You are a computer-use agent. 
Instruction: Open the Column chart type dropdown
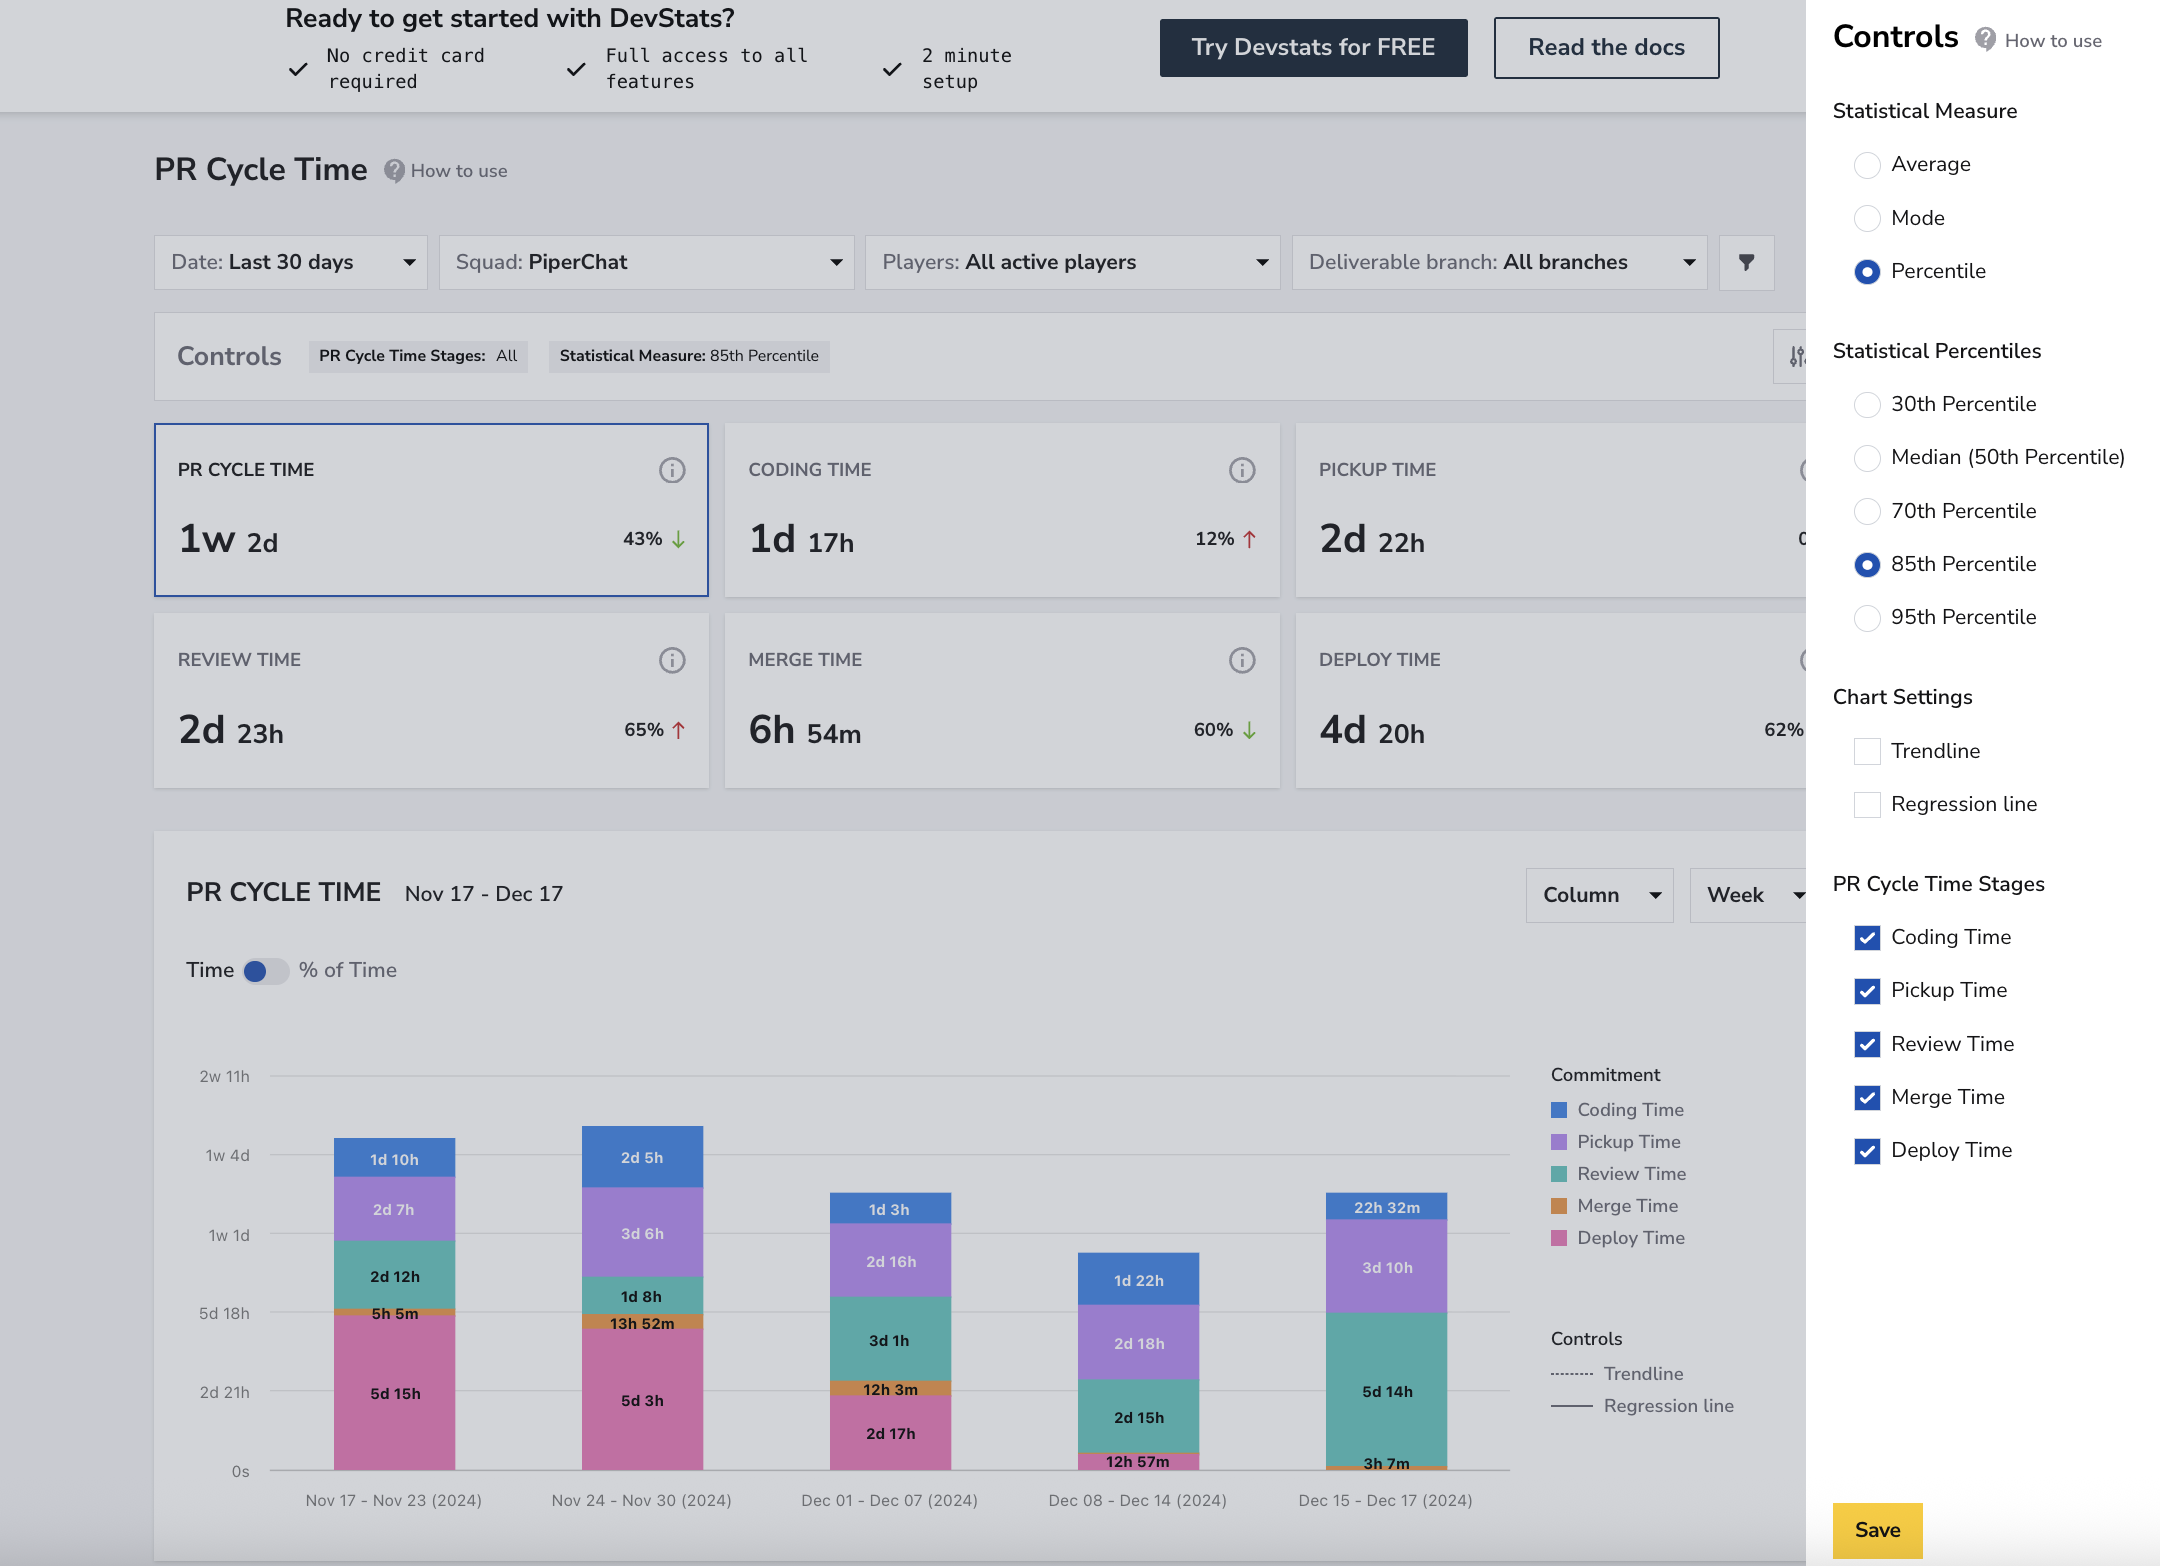(x=1599, y=895)
